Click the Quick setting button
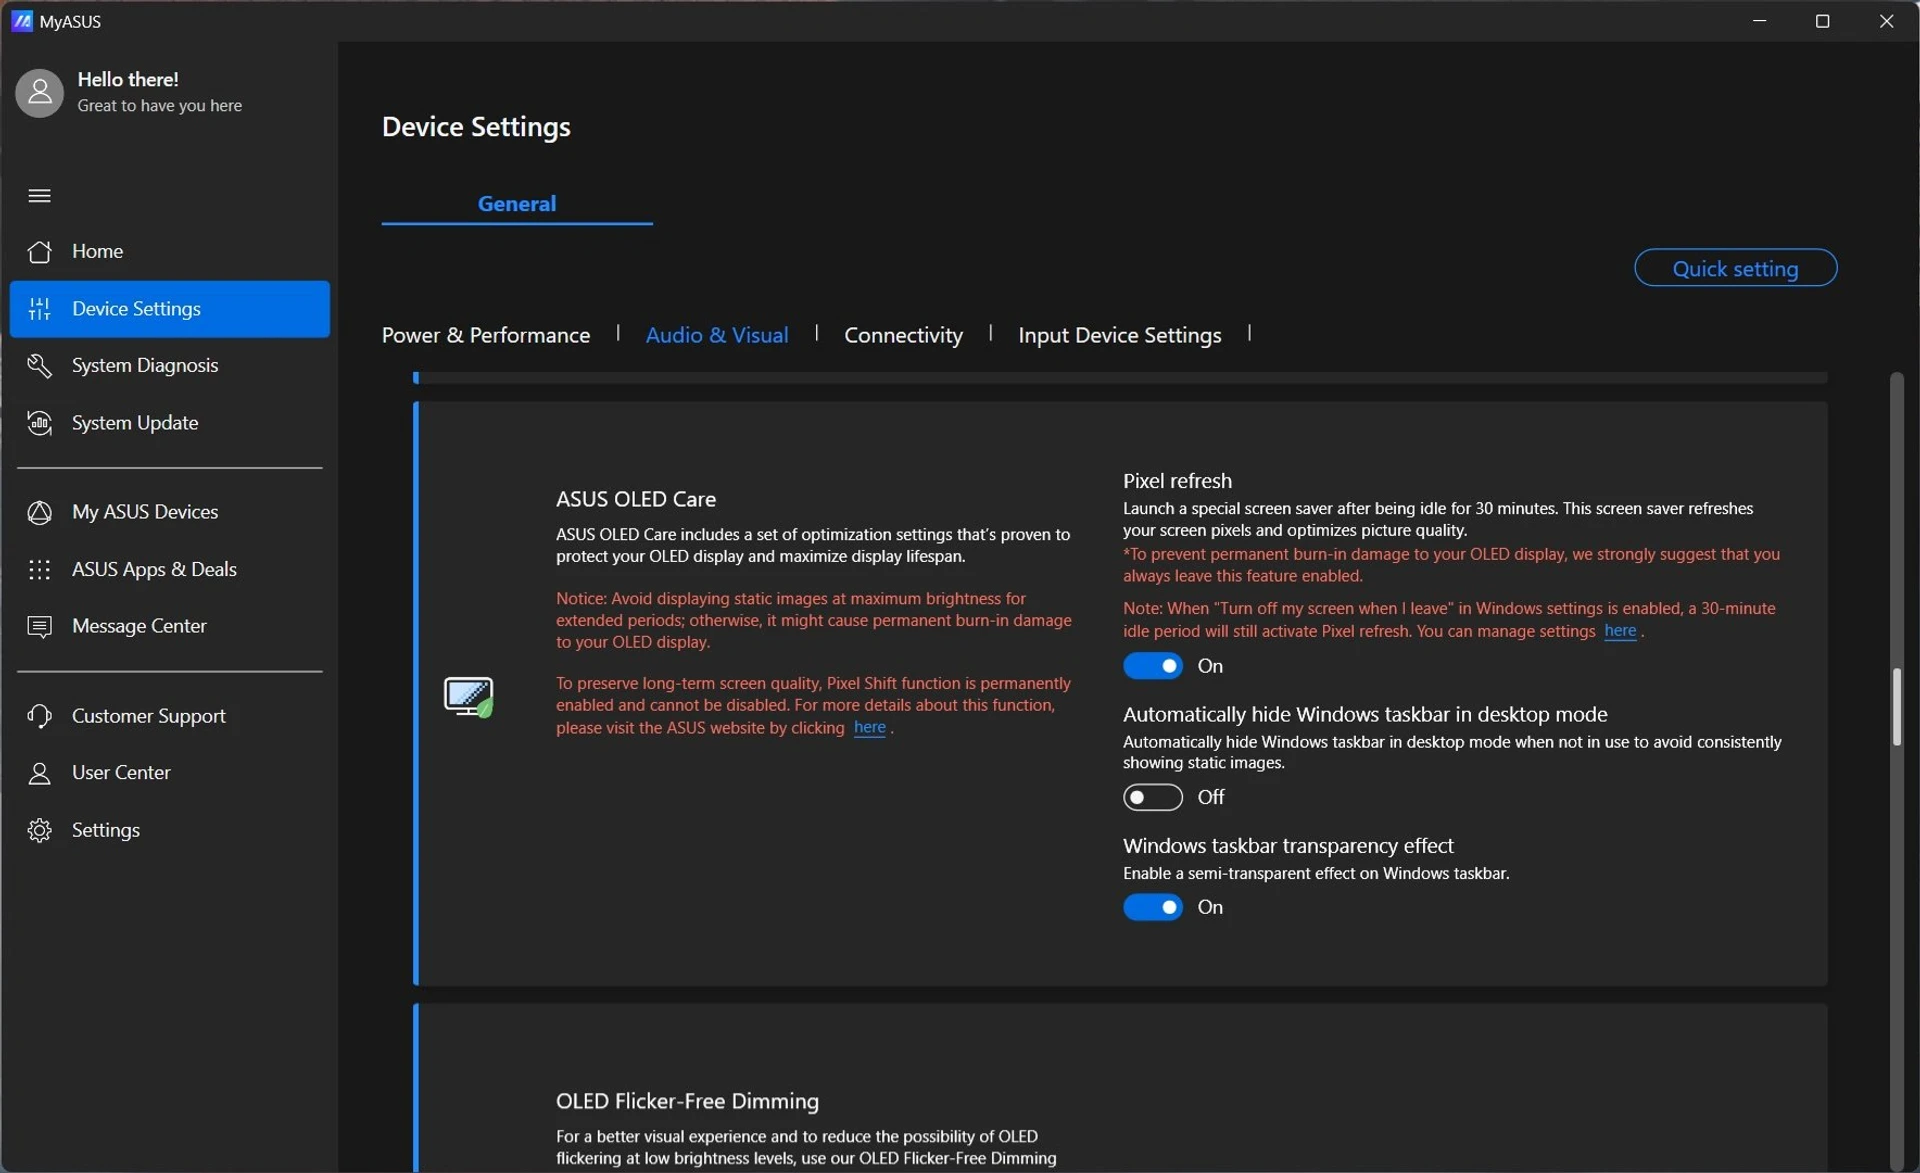 click(x=1735, y=268)
